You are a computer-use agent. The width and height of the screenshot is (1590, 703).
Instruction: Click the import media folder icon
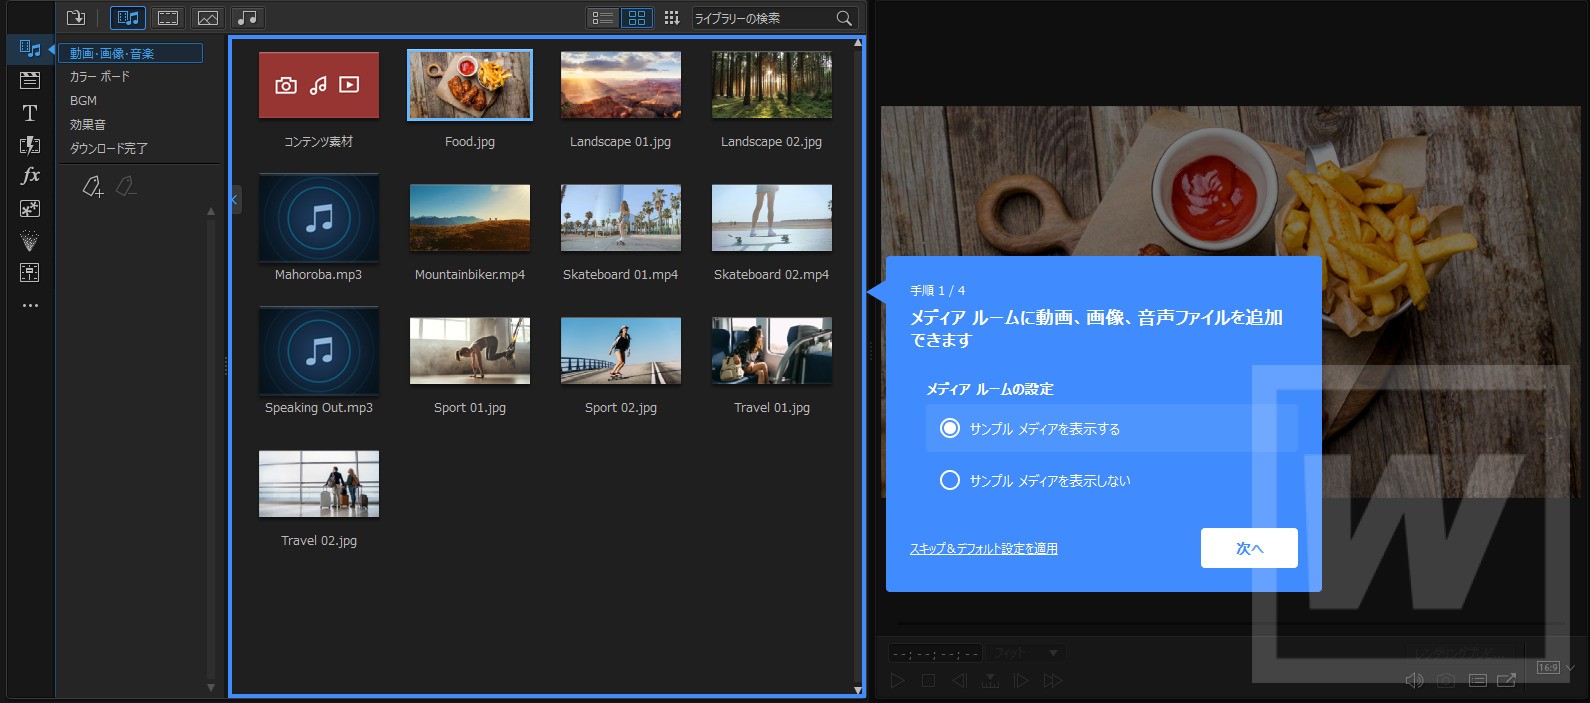coord(76,17)
